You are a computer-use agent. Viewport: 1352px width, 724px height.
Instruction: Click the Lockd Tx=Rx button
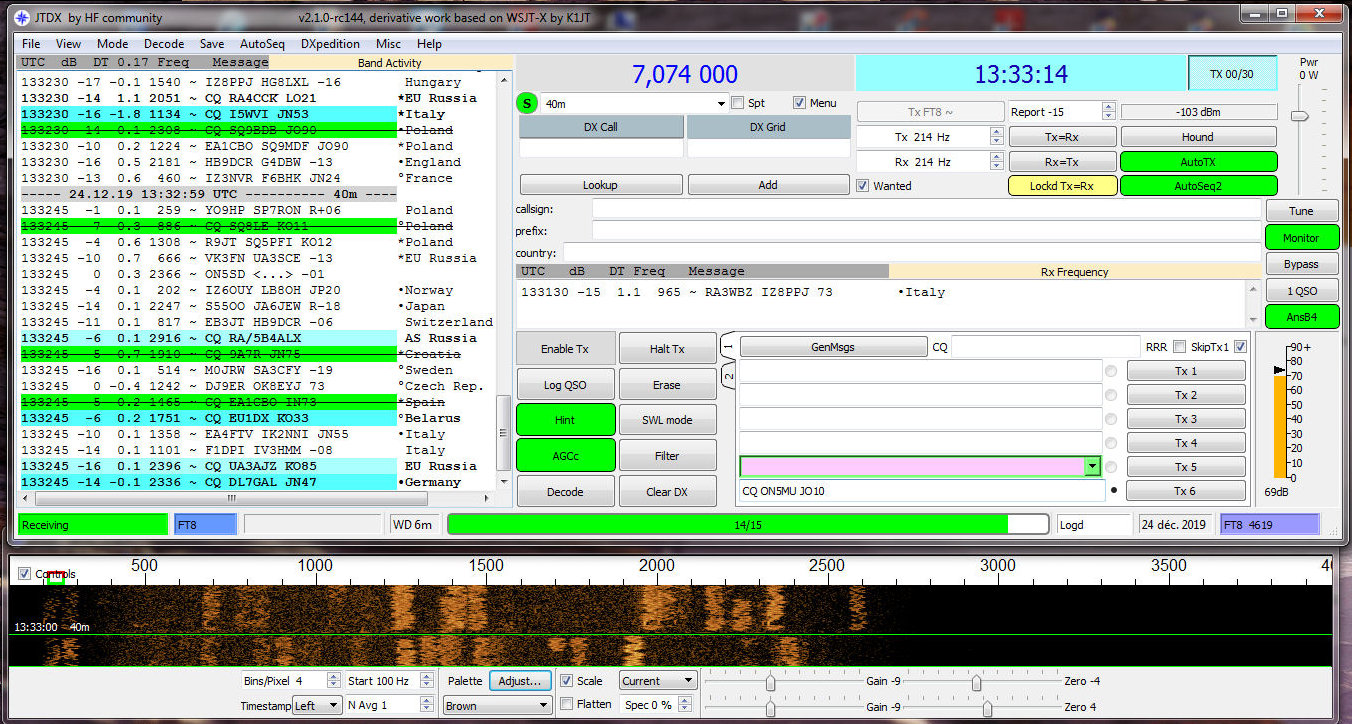[x=1062, y=186]
